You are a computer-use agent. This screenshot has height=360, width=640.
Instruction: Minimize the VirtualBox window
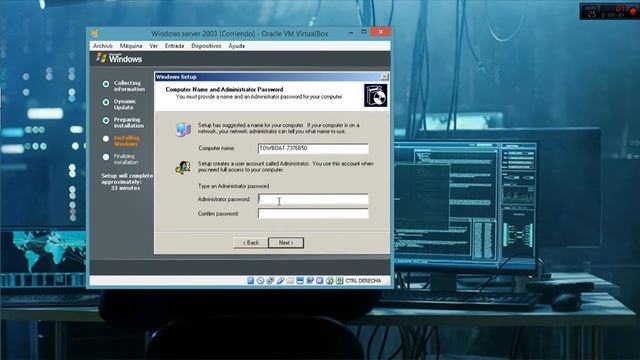[351, 32]
